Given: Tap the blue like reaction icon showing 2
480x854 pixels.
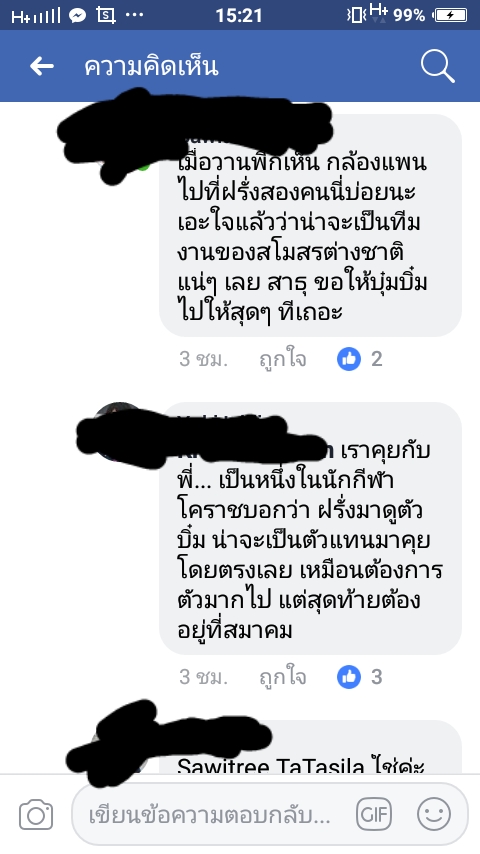Looking at the screenshot, I should 349,359.
